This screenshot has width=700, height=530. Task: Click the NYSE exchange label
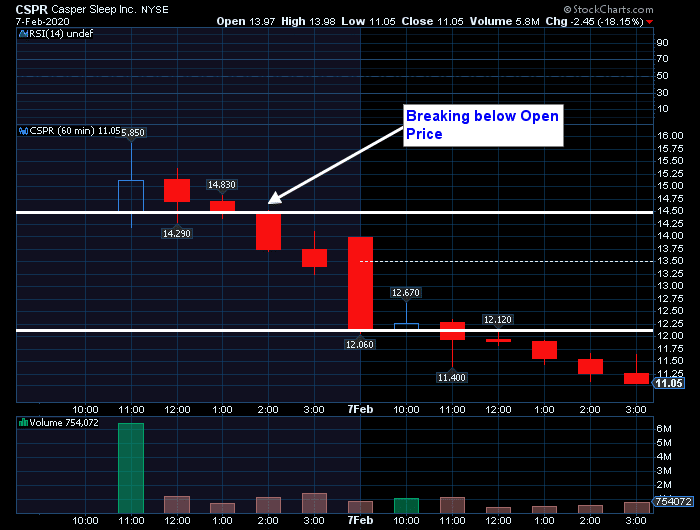(x=155, y=10)
